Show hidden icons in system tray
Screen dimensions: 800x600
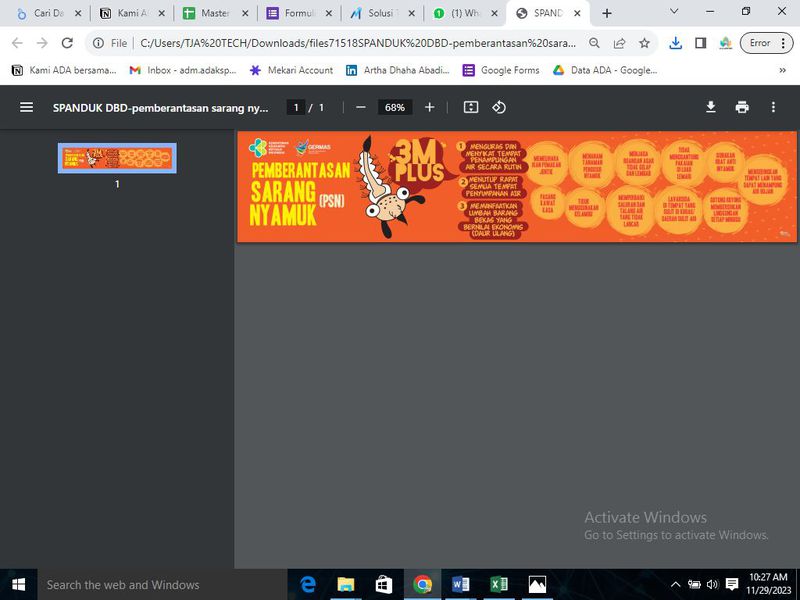coord(676,585)
